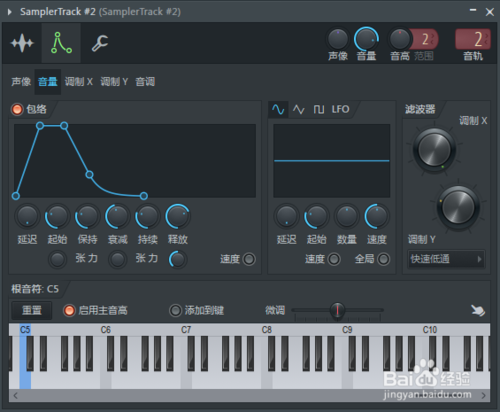Image resolution: width=500 pixels, height=412 pixels.
Task: Open the sample waveform settings tab
Action: click(x=22, y=43)
